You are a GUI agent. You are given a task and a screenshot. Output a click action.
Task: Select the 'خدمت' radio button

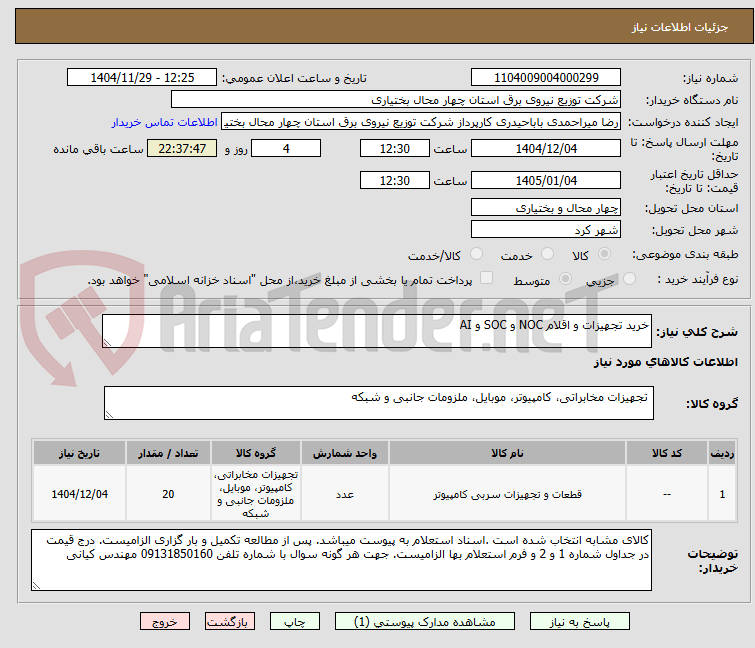pos(547,254)
